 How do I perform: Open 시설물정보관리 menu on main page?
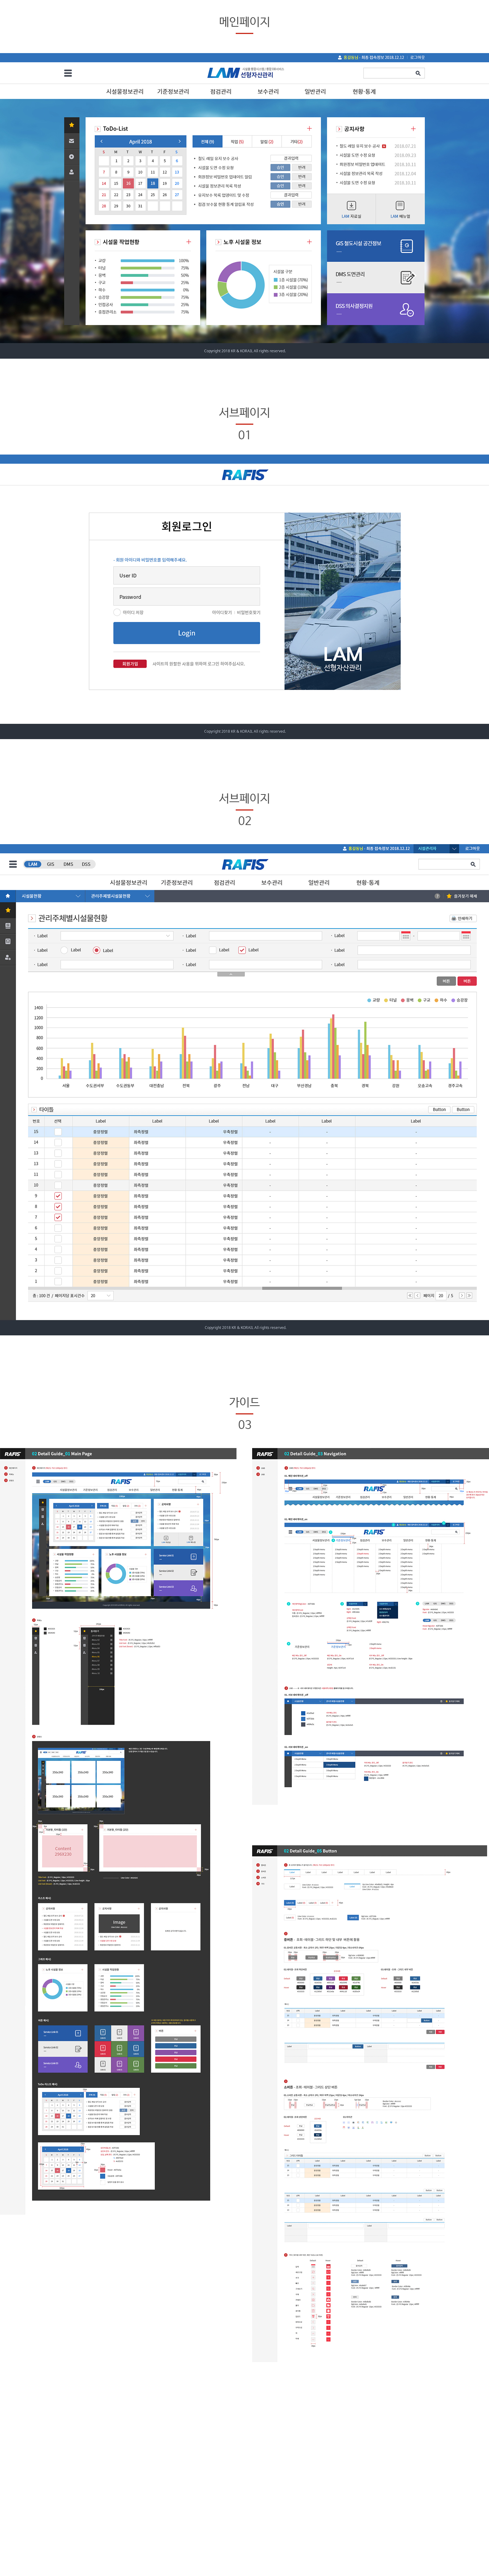125,92
